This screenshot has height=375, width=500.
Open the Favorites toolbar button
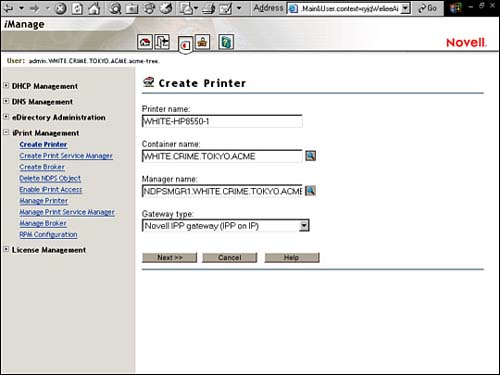(x=132, y=8)
